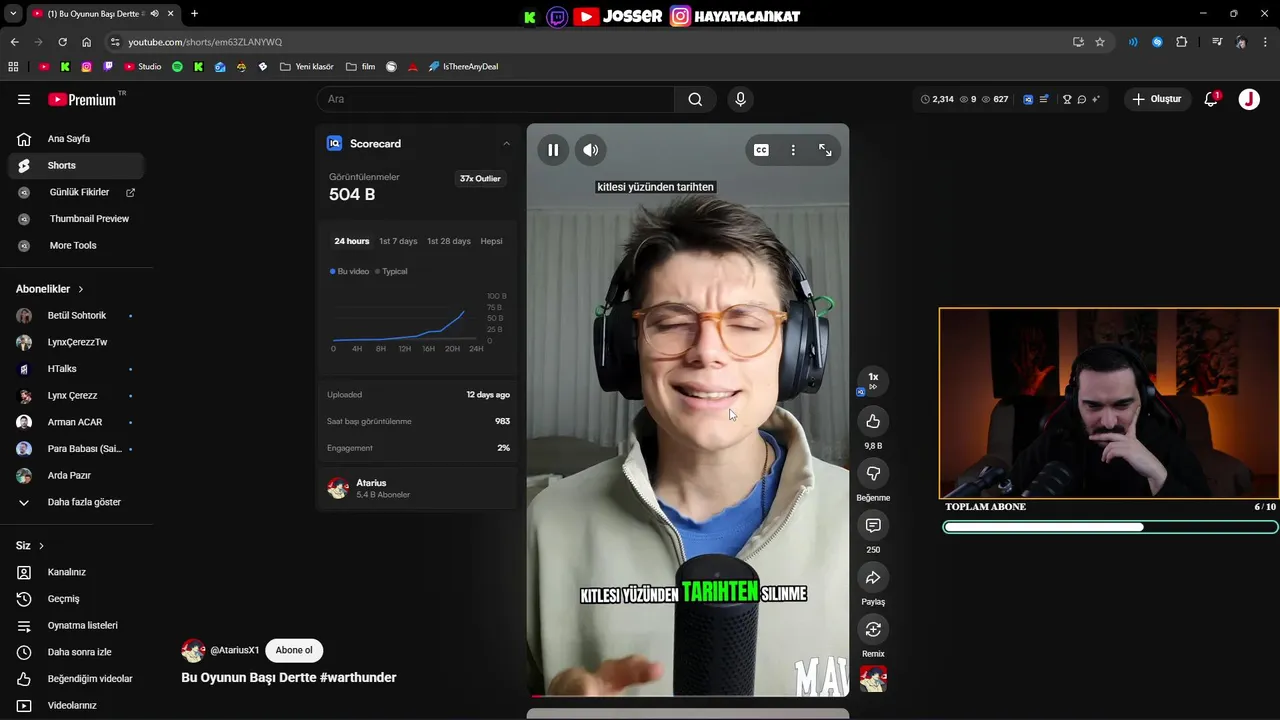Image resolution: width=1280 pixels, height=720 pixels.
Task: Open Oynatma listeleri
Action: pyautogui.click(x=76, y=625)
